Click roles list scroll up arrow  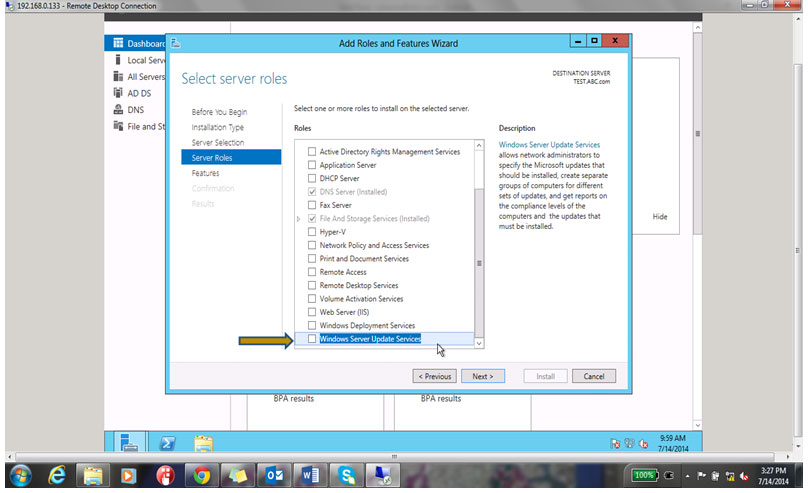point(479,146)
